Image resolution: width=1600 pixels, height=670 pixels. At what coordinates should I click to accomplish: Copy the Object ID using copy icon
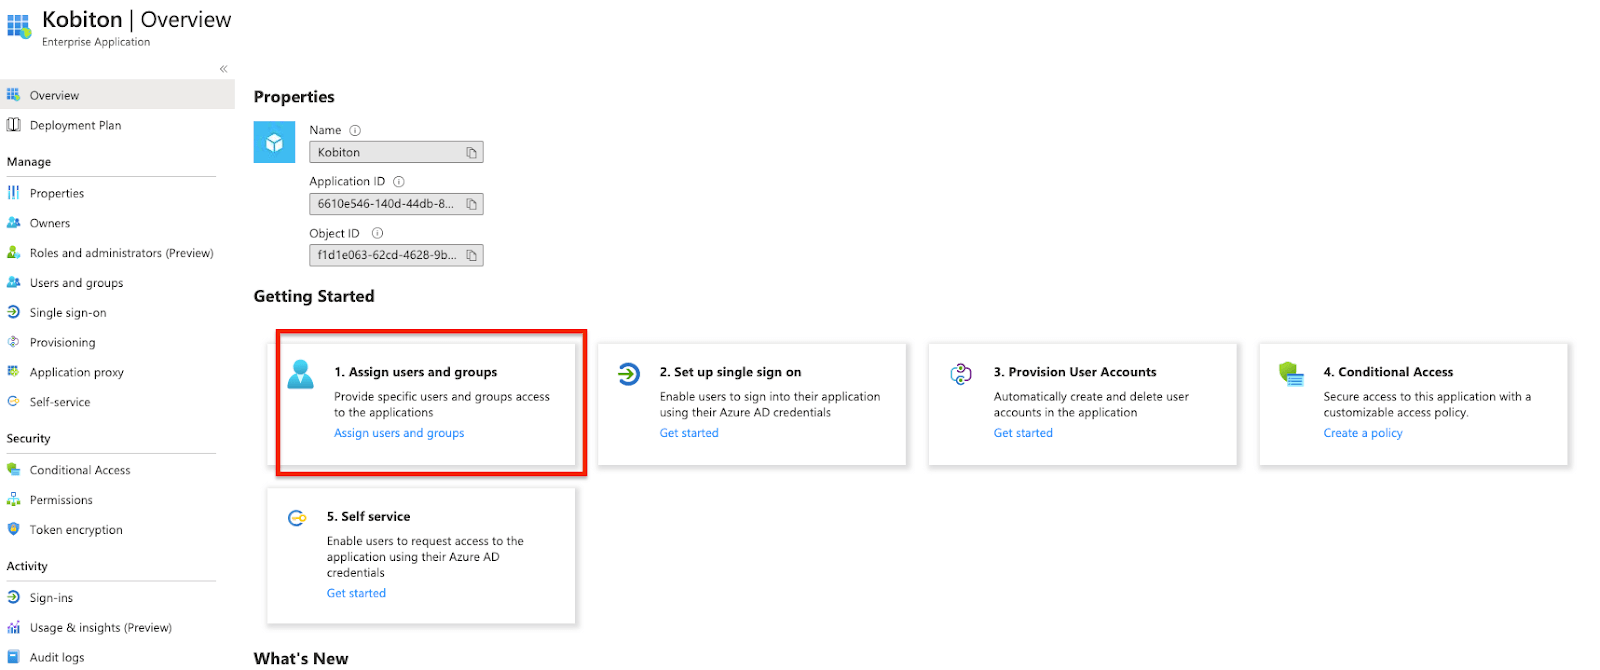tap(471, 255)
